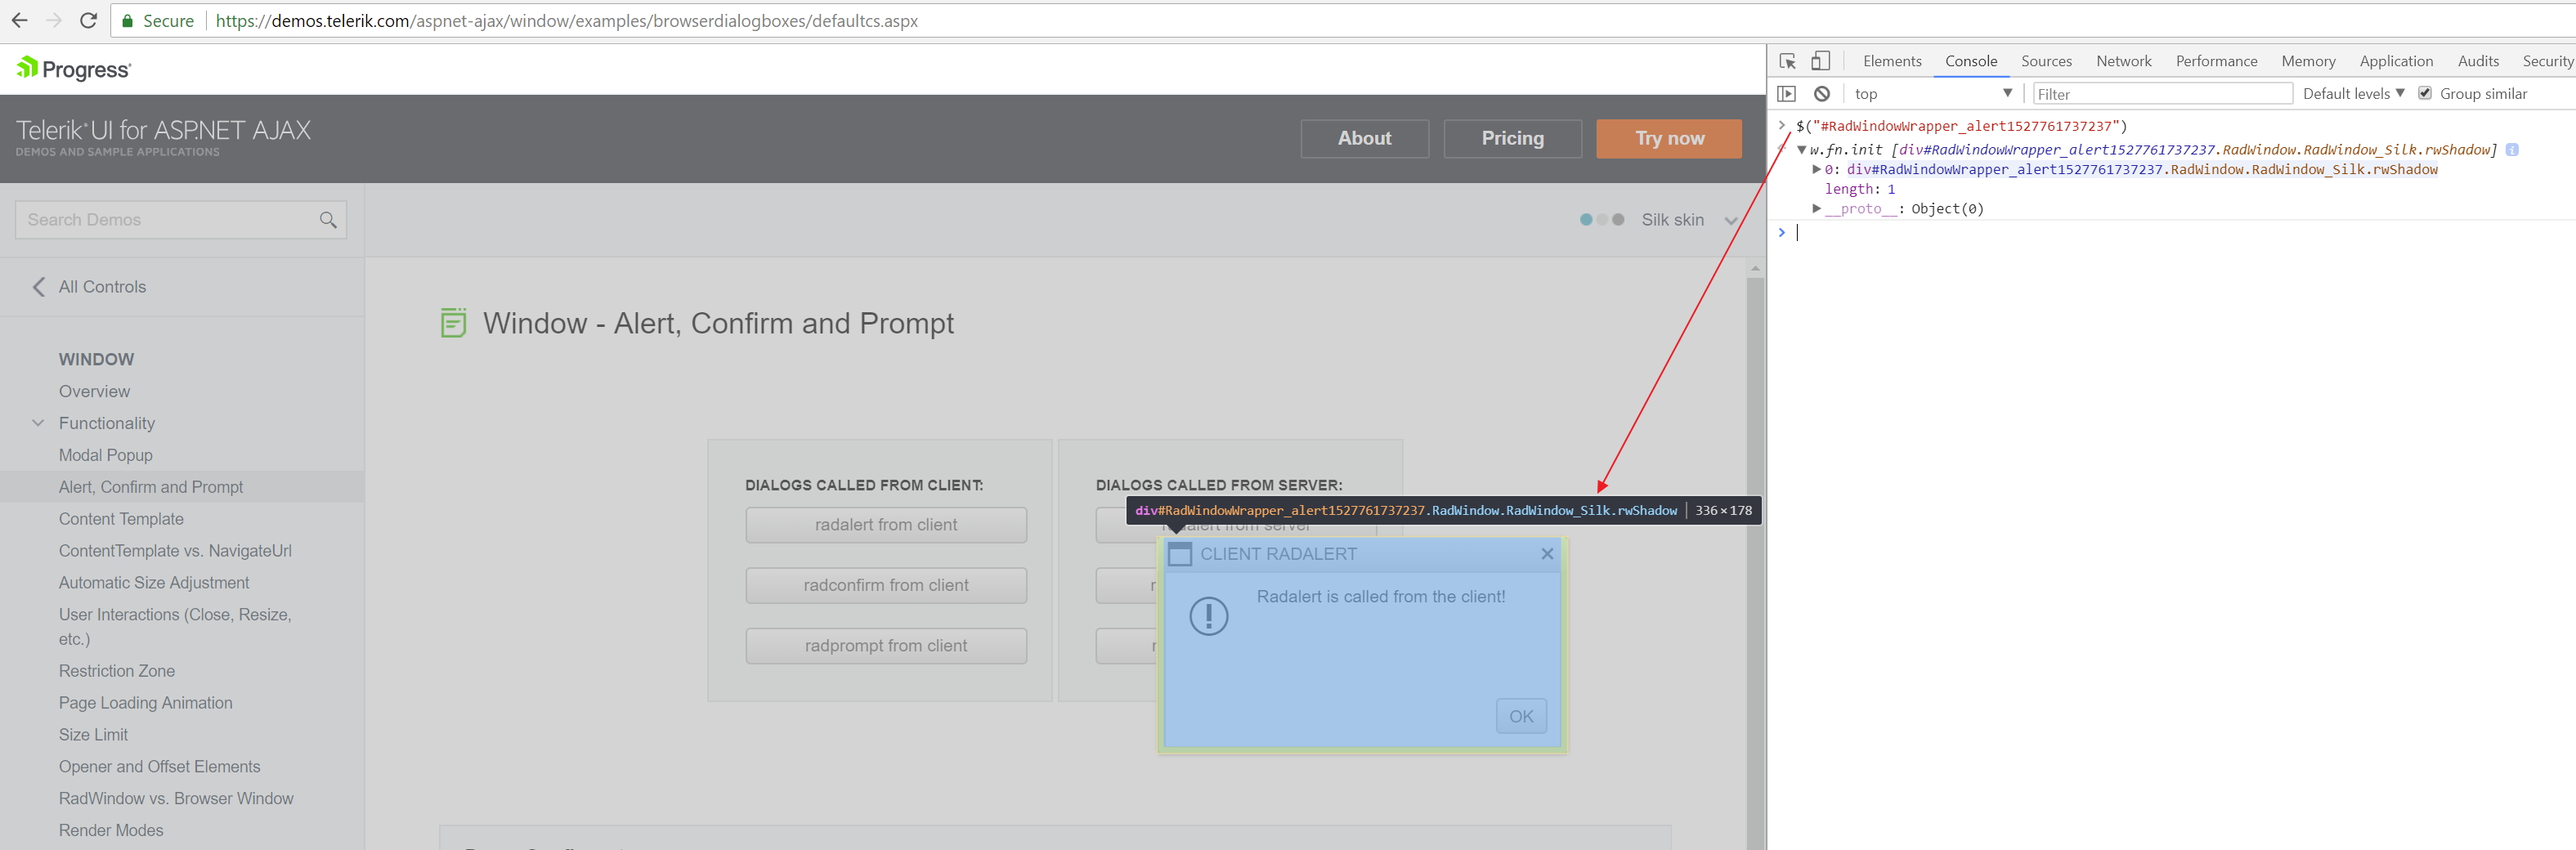Click radconfirm from client button

coord(886,585)
